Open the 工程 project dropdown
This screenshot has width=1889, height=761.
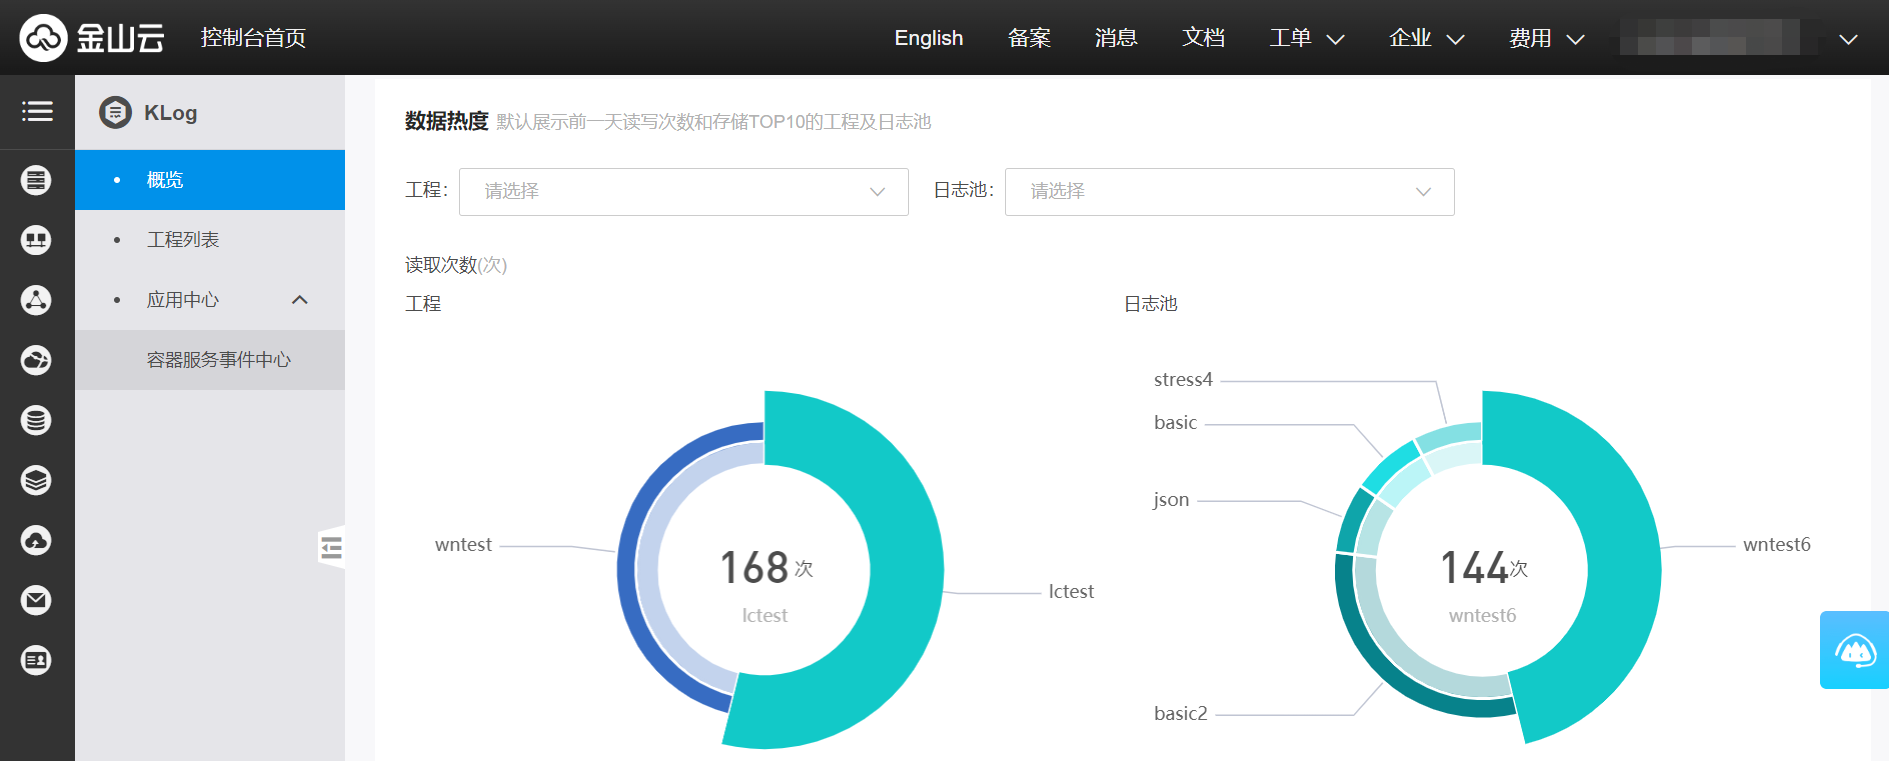click(683, 192)
